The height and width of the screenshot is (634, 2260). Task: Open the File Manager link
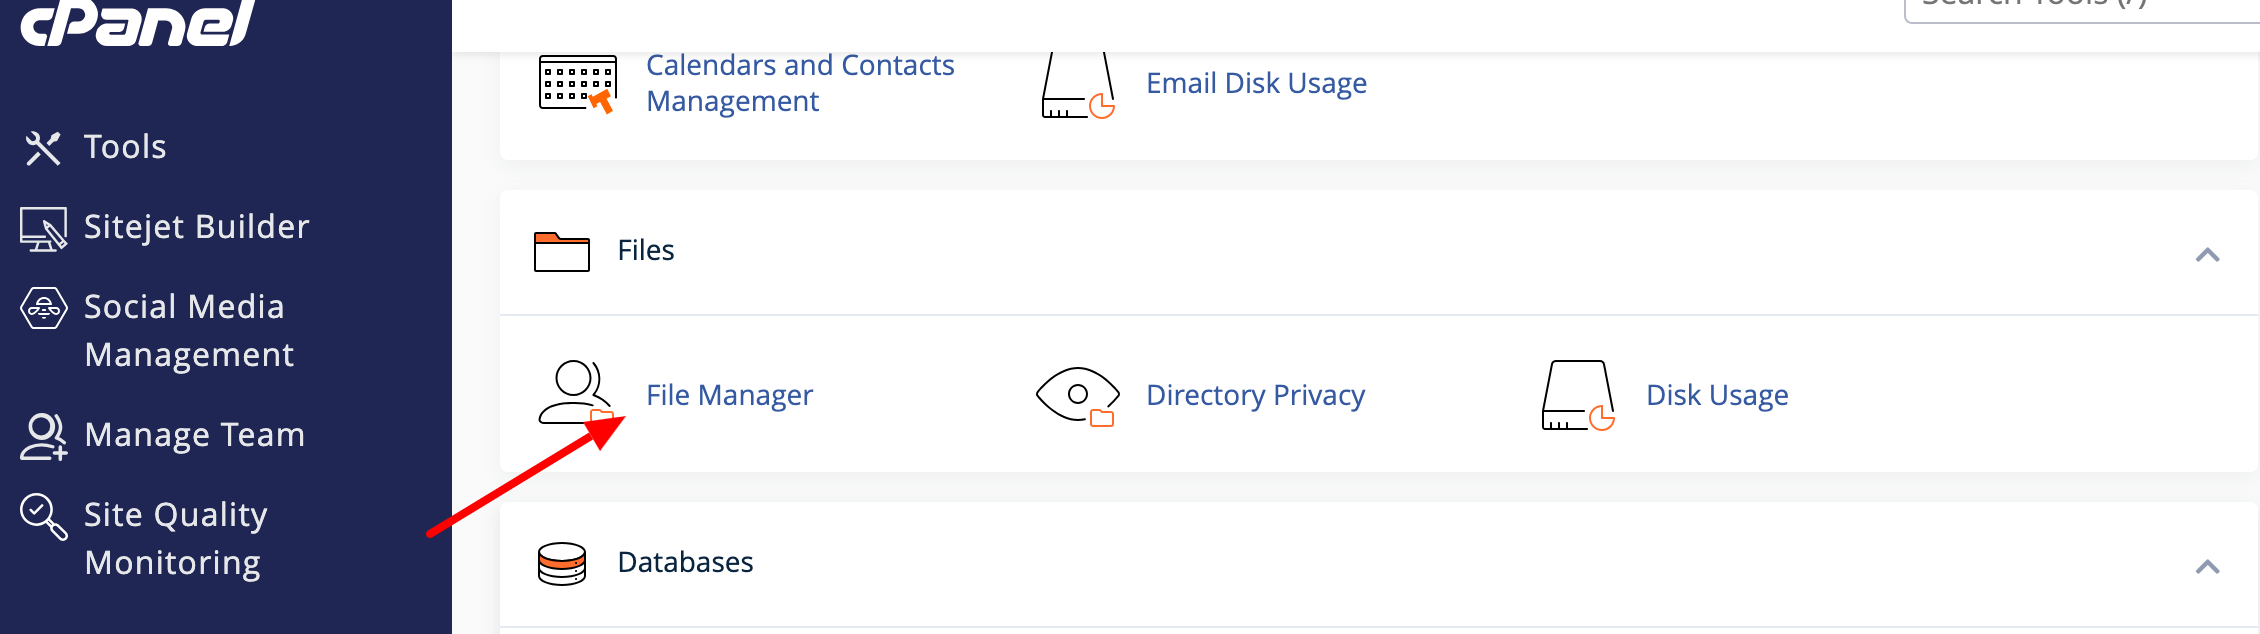(x=729, y=395)
